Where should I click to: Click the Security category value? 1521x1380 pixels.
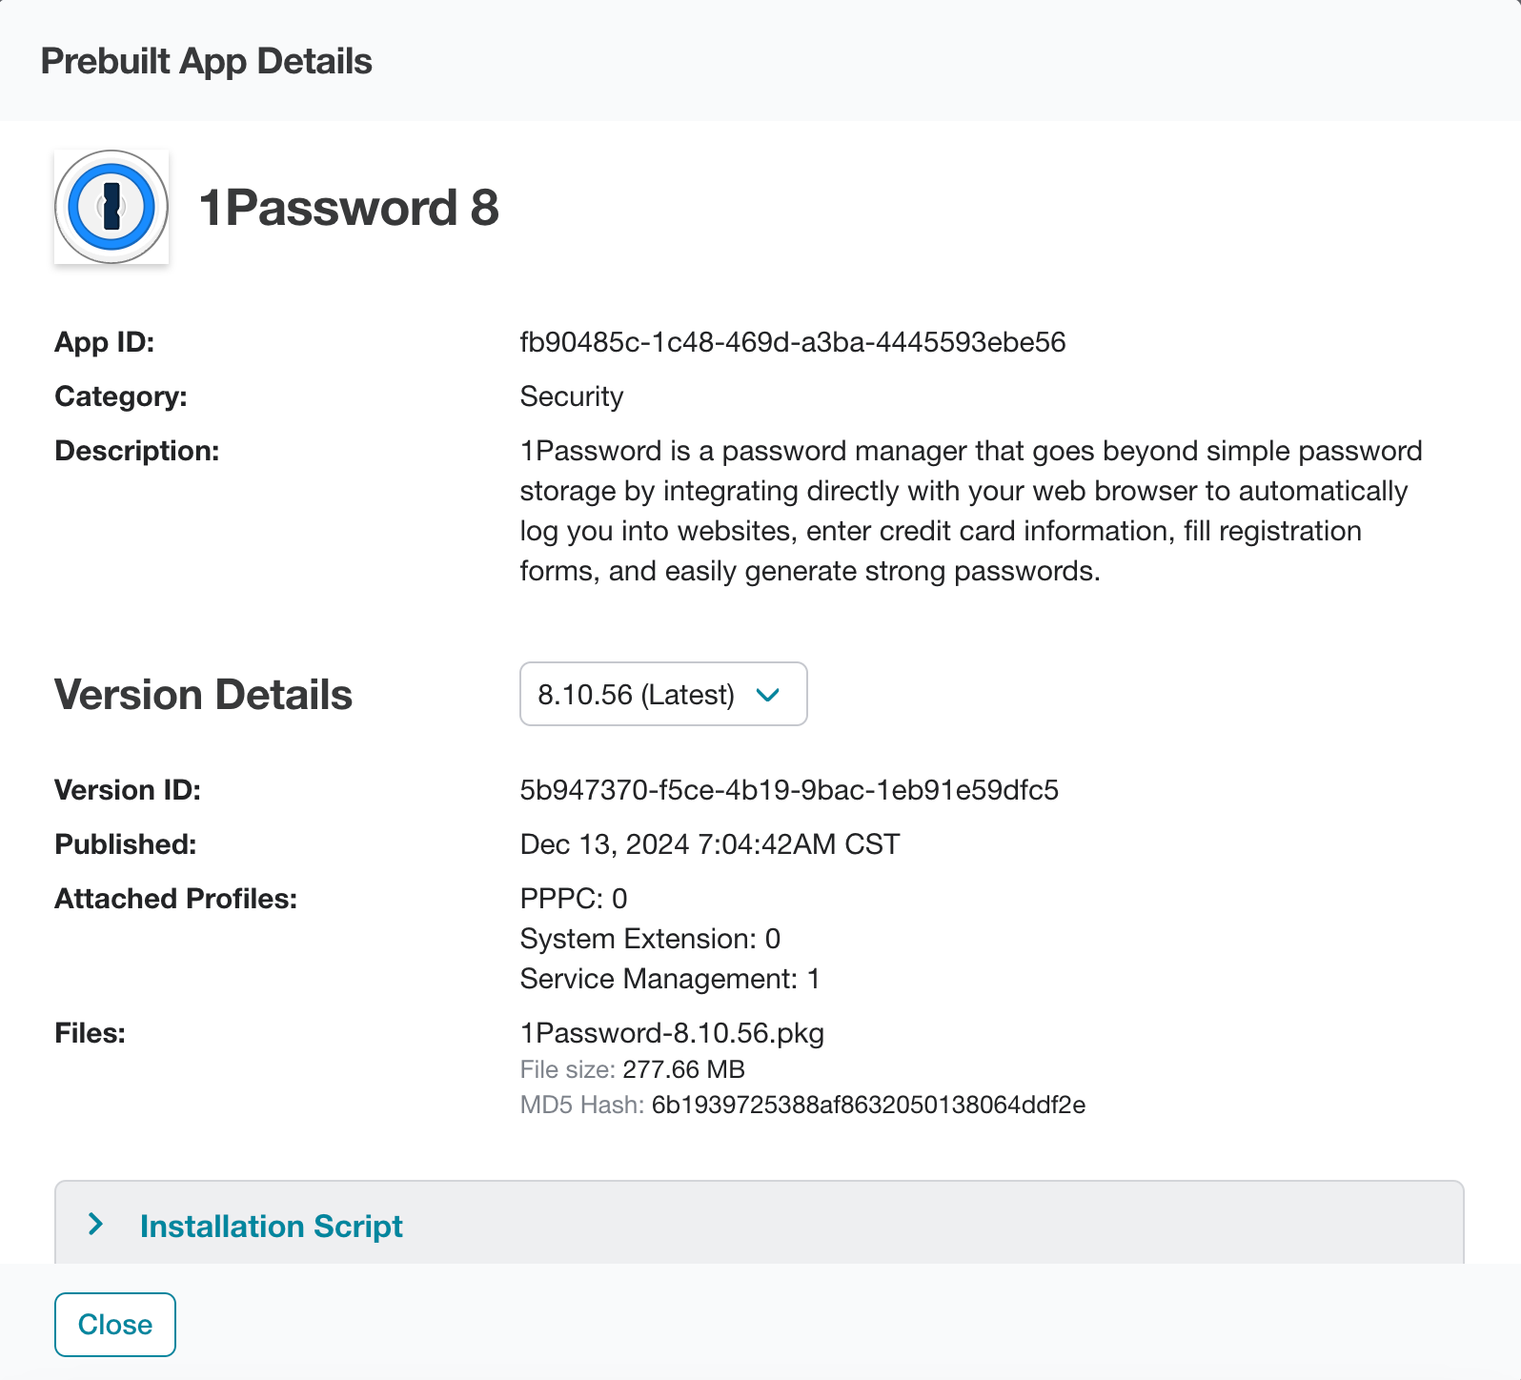pos(572,397)
